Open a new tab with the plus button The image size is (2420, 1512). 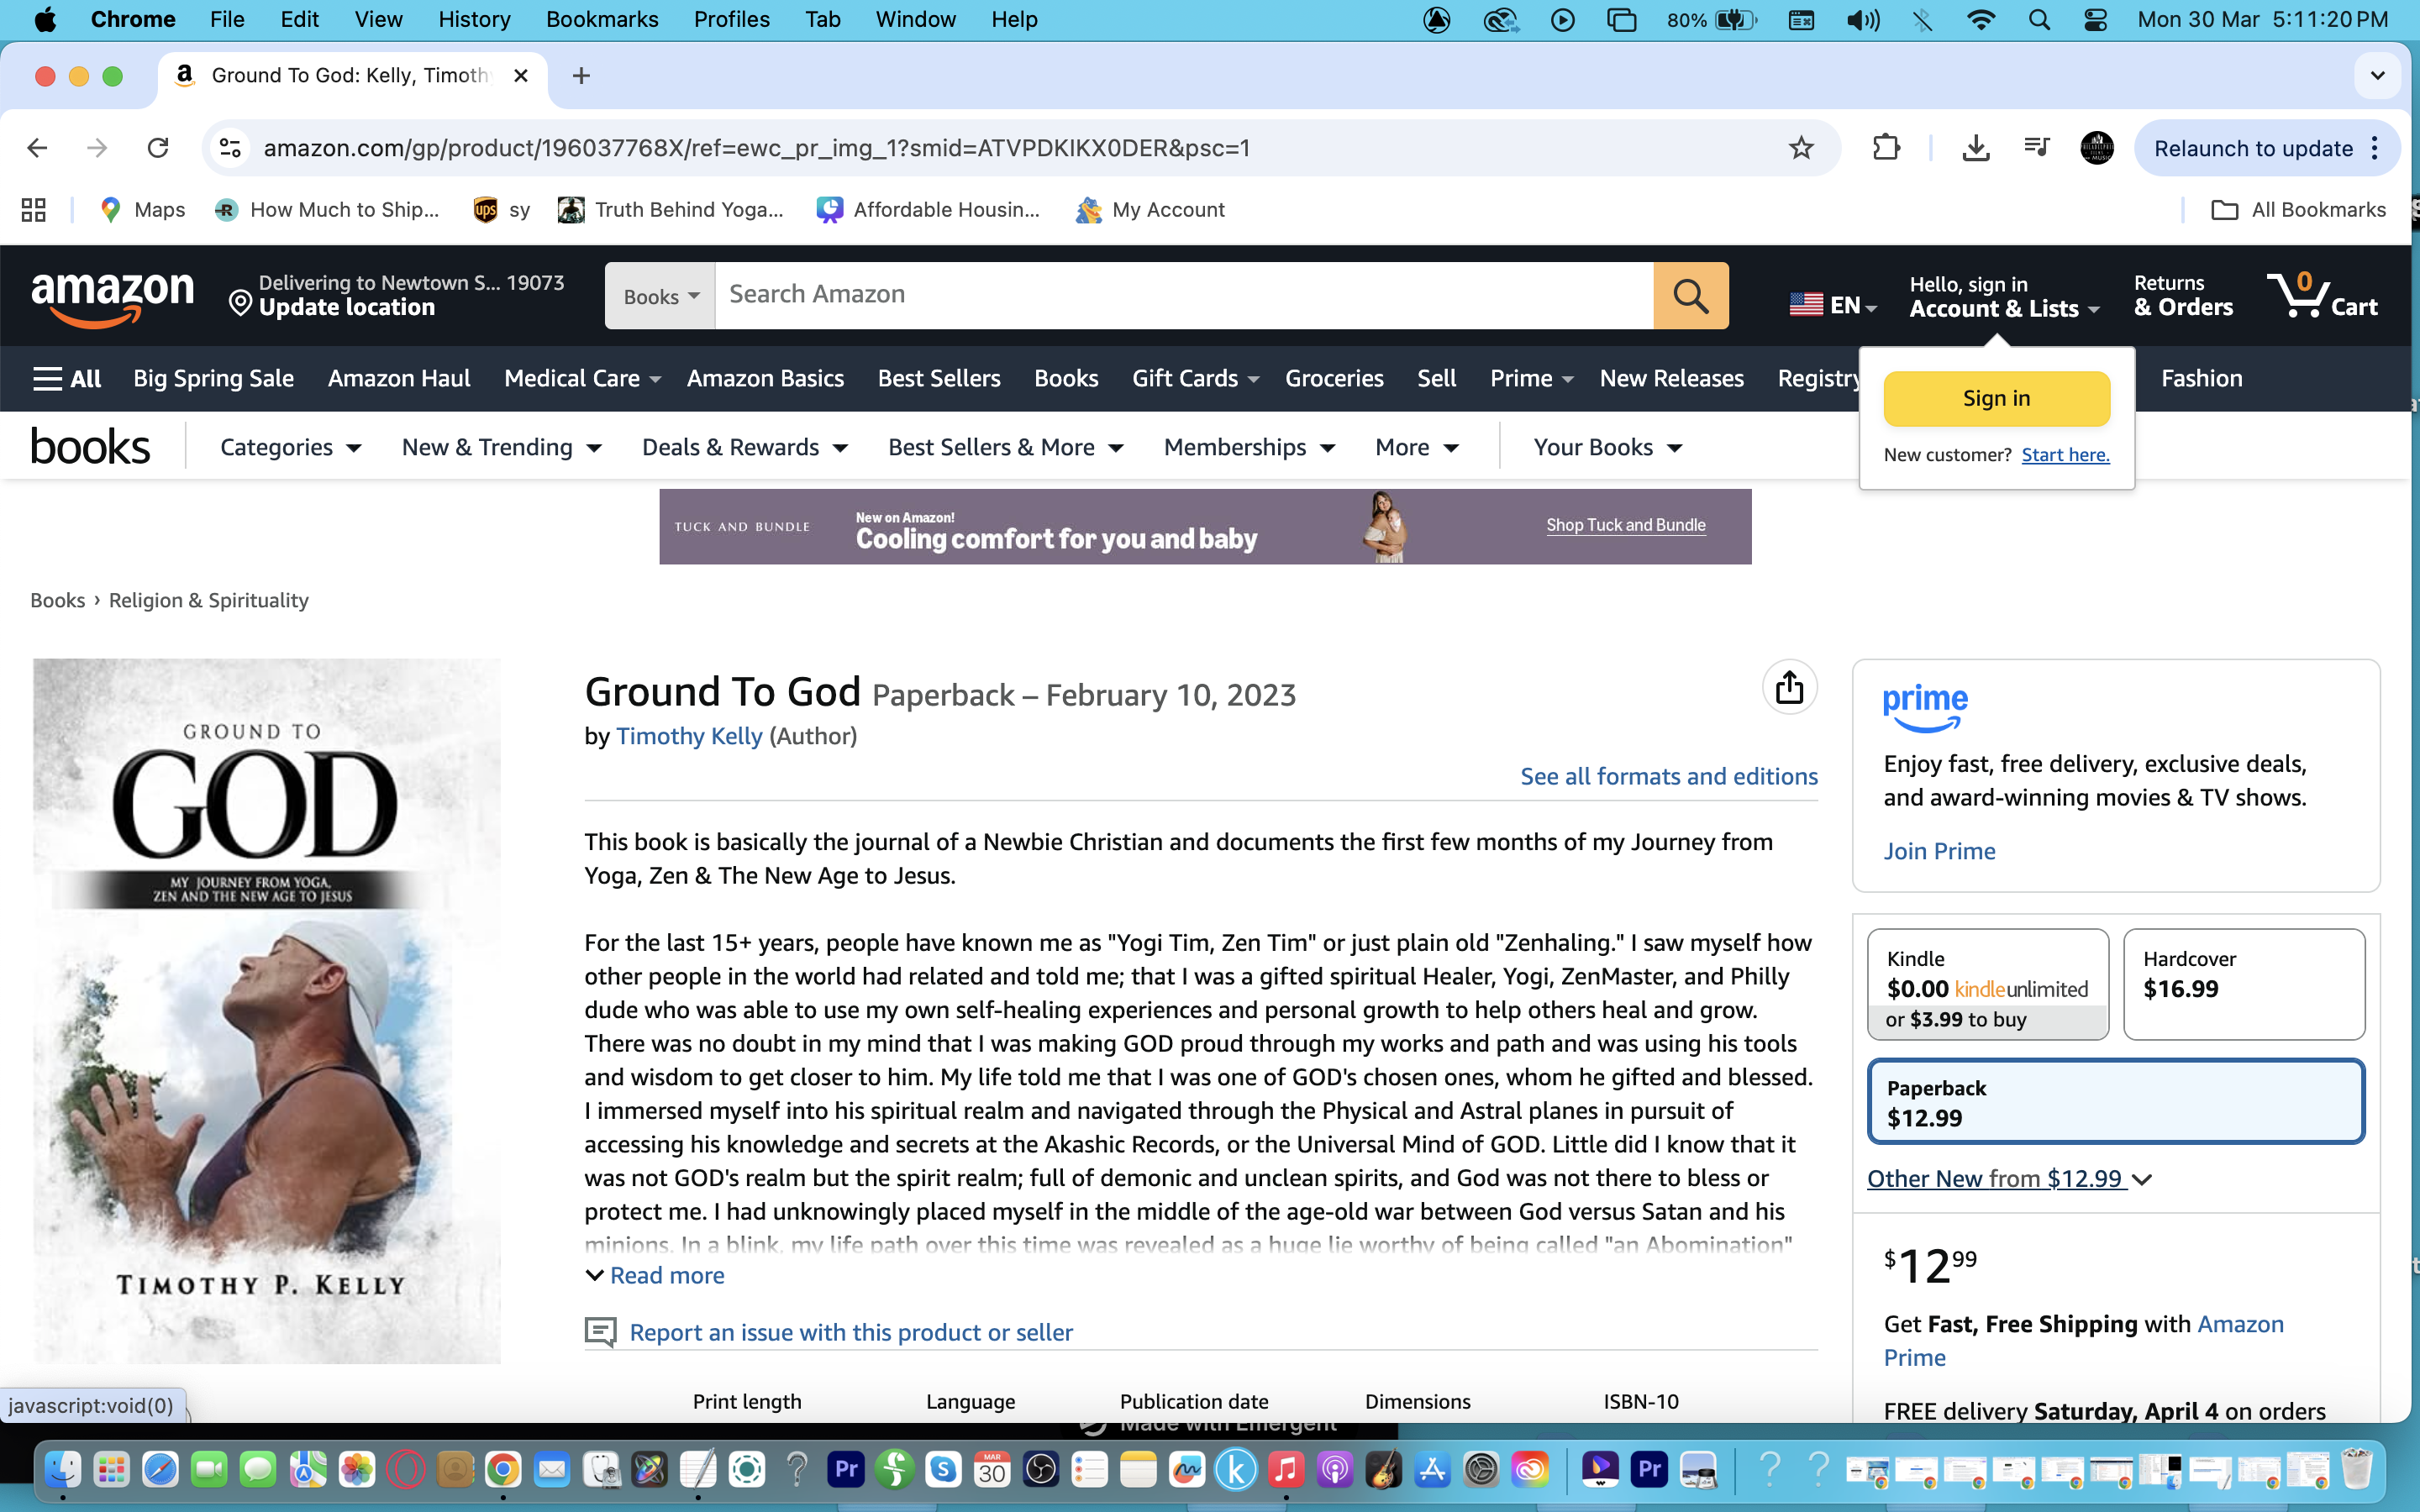click(x=581, y=76)
